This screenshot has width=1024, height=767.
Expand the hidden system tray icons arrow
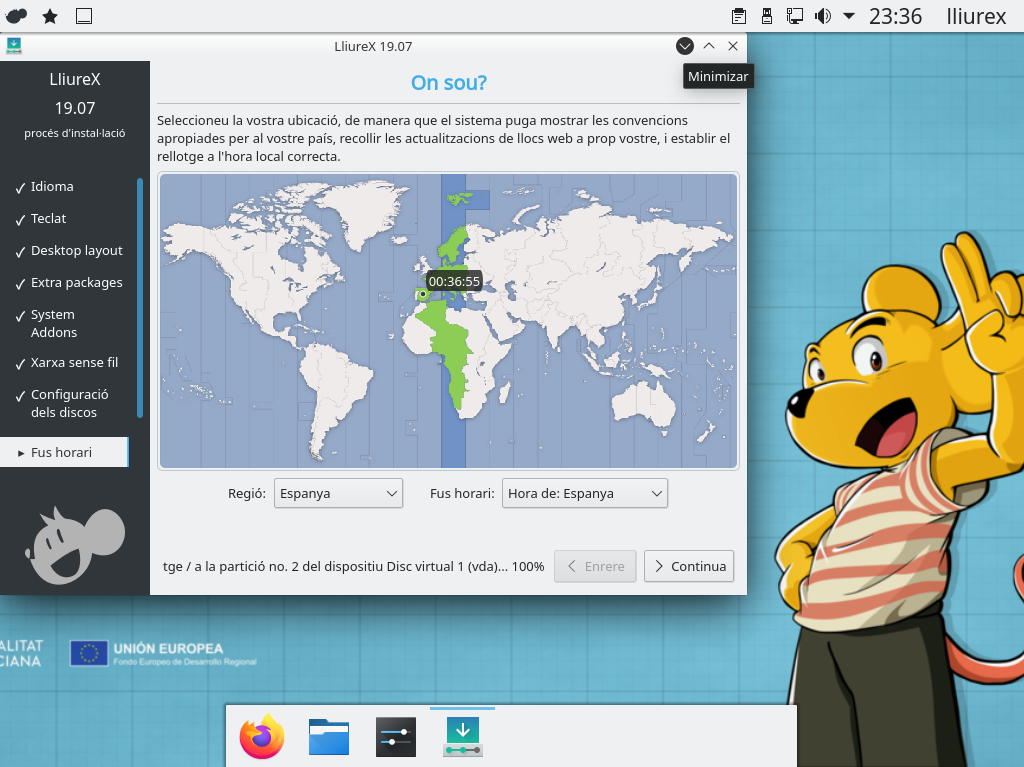(x=849, y=16)
